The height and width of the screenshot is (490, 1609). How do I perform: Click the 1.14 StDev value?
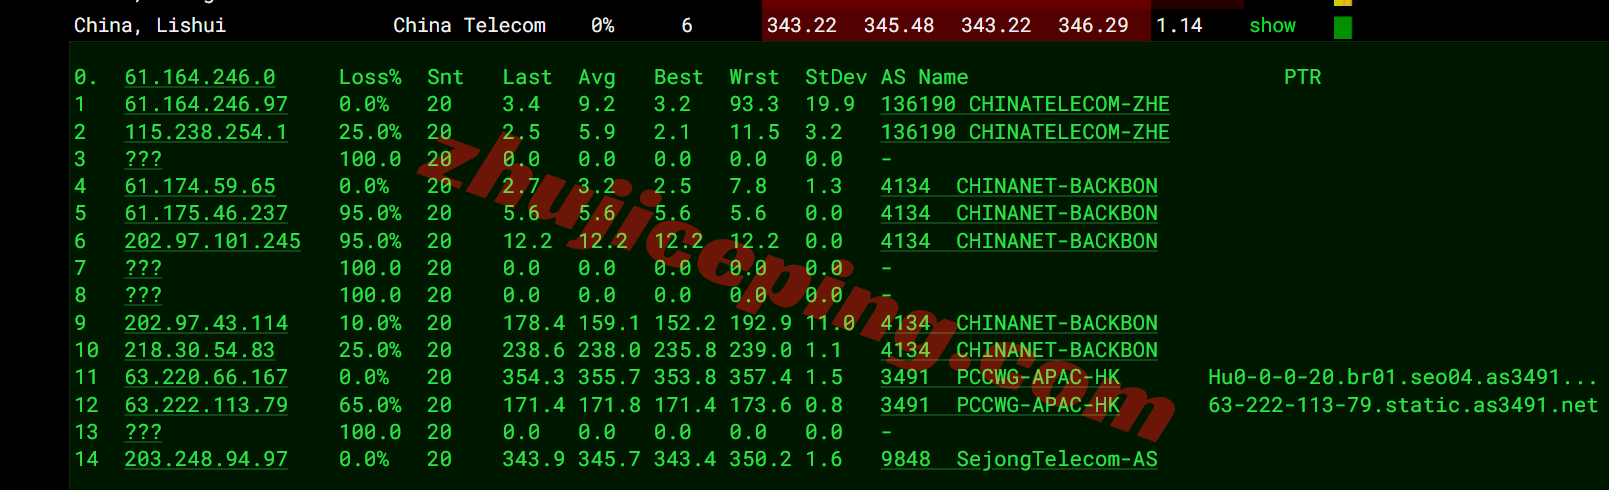click(1179, 26)
